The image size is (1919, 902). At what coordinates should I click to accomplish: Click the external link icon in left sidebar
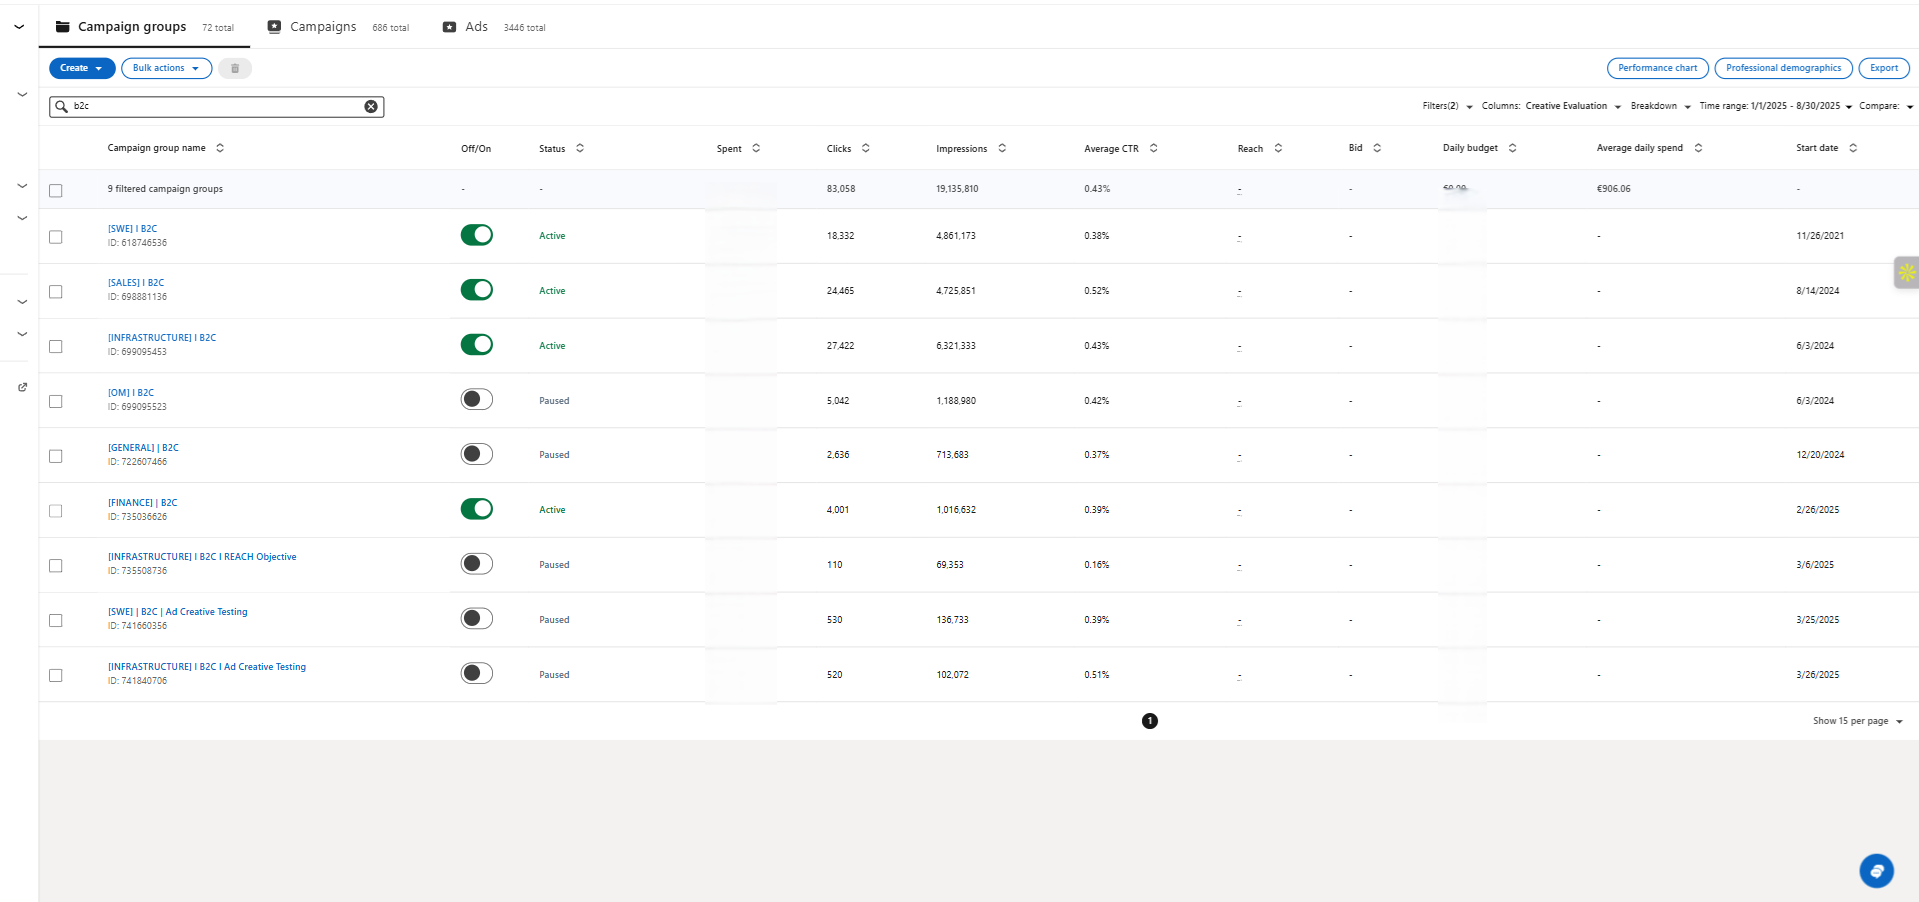tap(22, 387)
